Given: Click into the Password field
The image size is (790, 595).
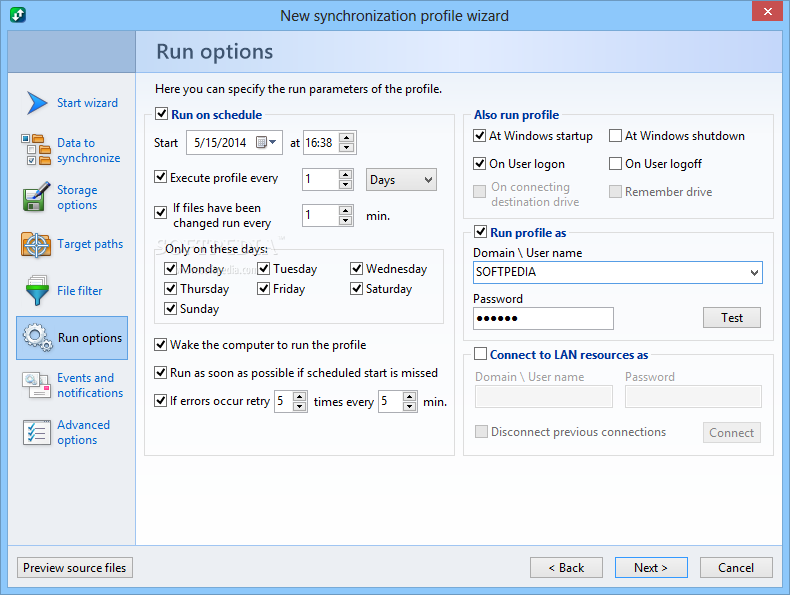Looking at the screenshot, I should pyautogui.click(x=543, y=318).
